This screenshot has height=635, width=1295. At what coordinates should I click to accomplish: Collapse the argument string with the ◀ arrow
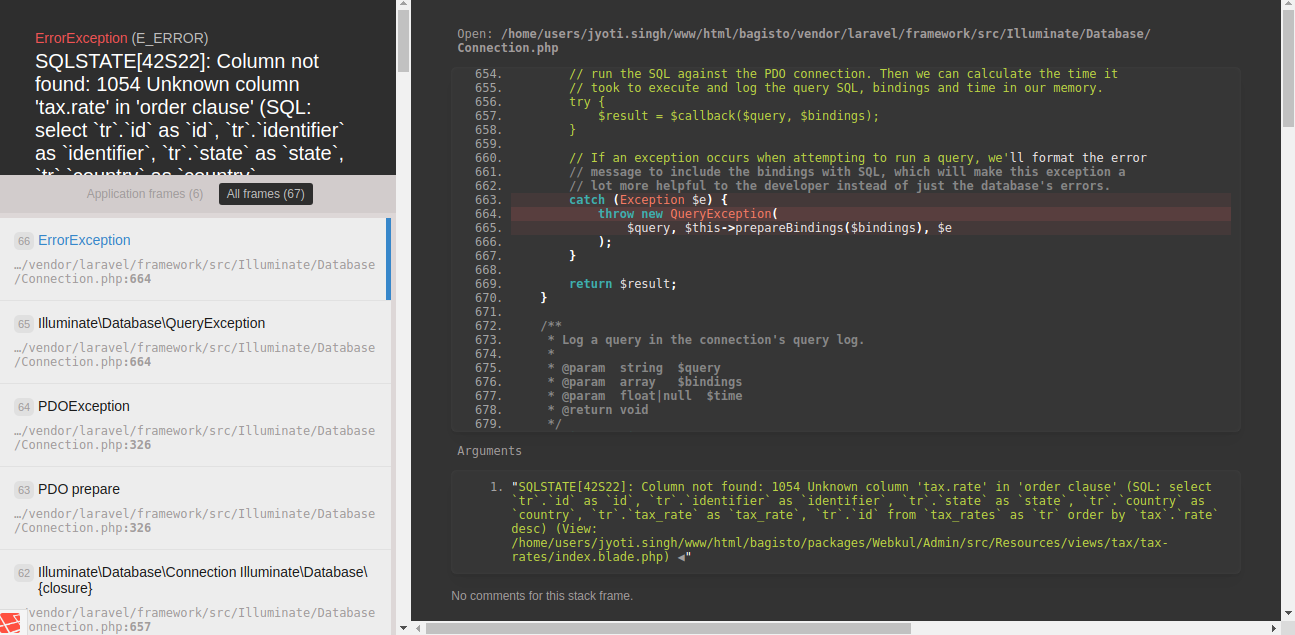(681, 557)
